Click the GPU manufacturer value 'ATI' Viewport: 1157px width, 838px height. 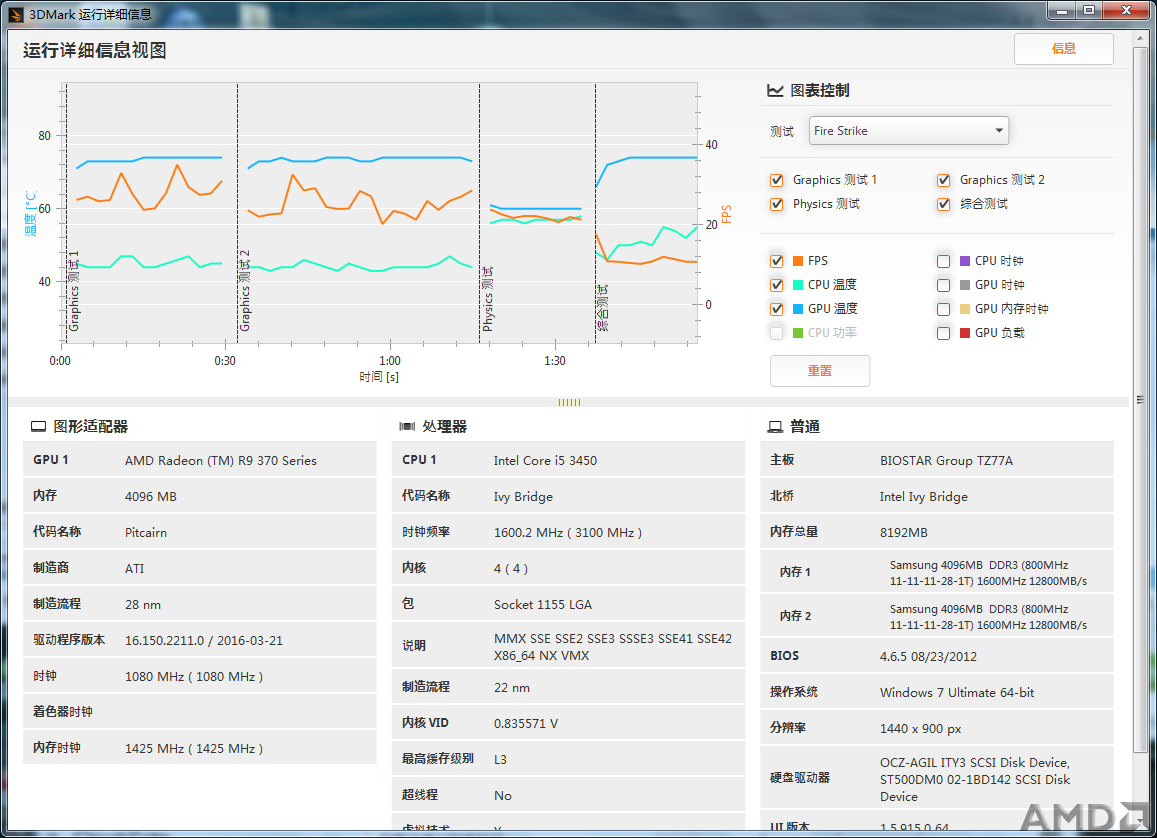[134, 569]
